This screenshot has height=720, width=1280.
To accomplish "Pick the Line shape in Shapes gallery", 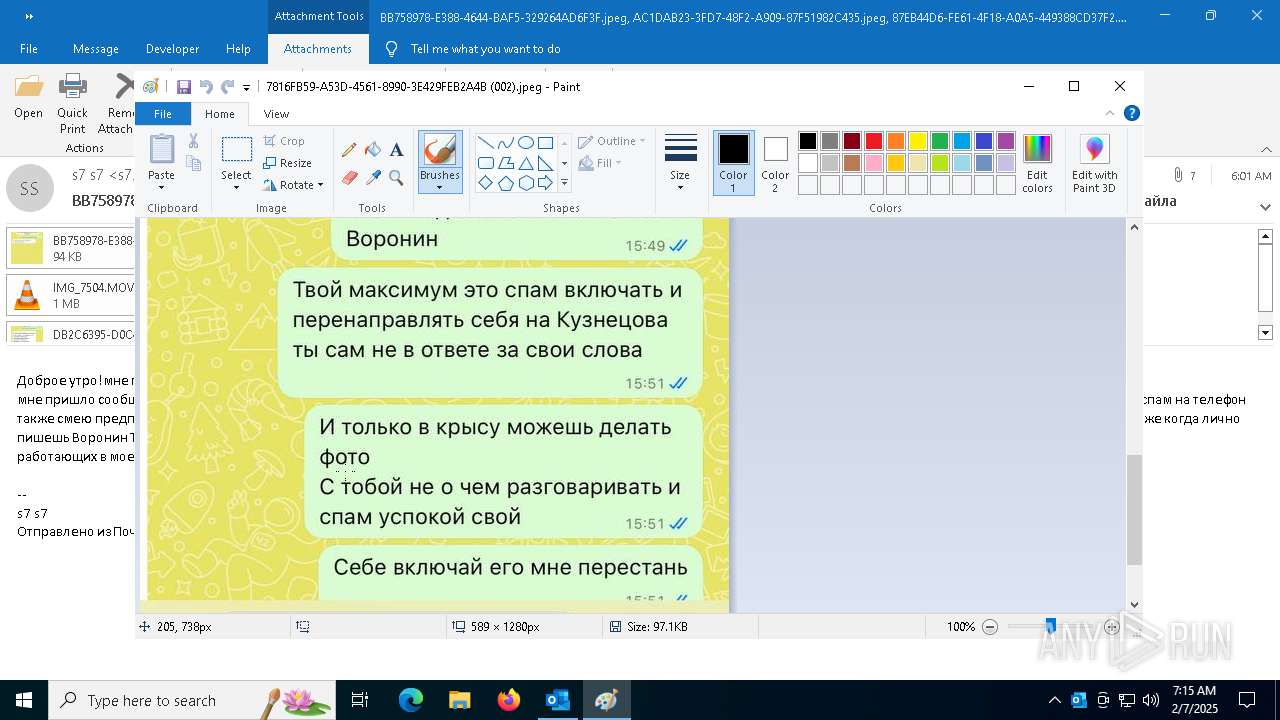I will pyautogui.click(x=485, y=142).
